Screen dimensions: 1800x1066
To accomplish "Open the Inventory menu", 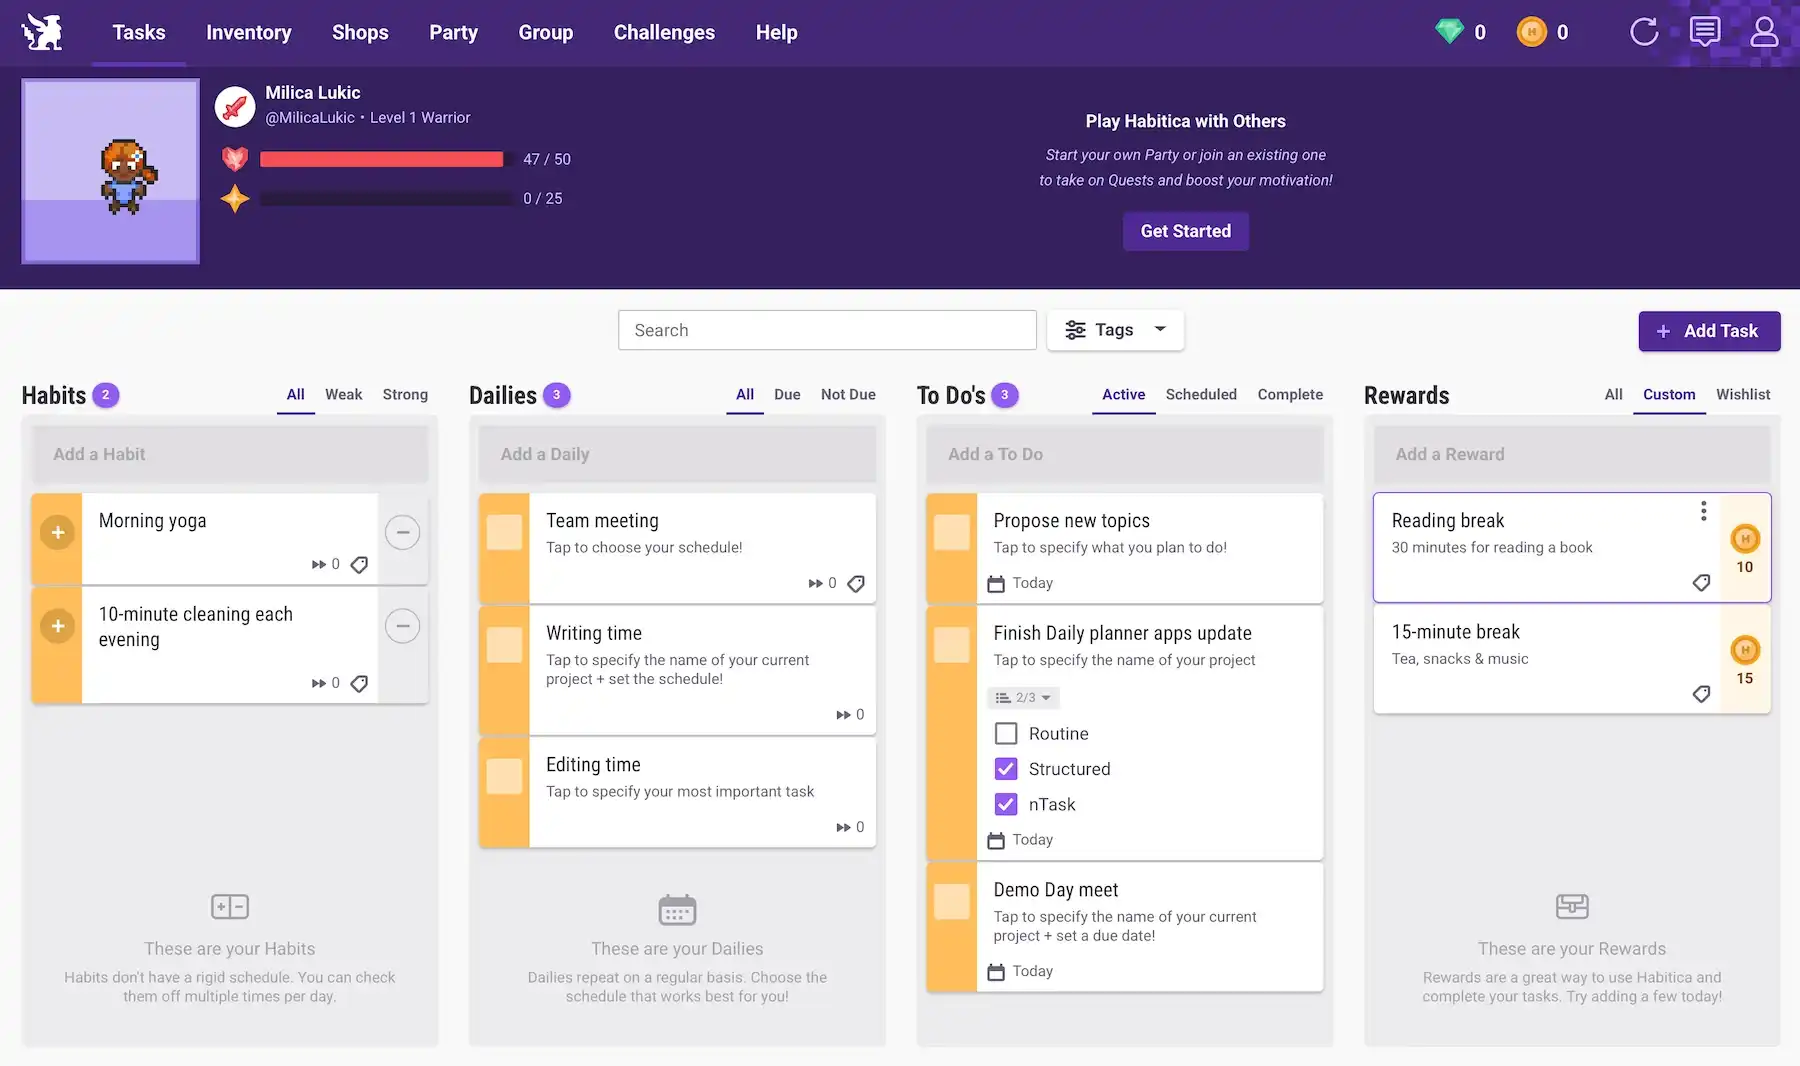I will pos(249,32).
